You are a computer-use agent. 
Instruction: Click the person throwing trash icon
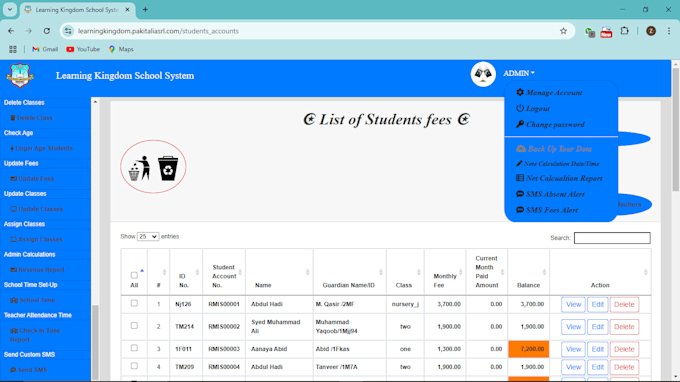click(139, 168)
